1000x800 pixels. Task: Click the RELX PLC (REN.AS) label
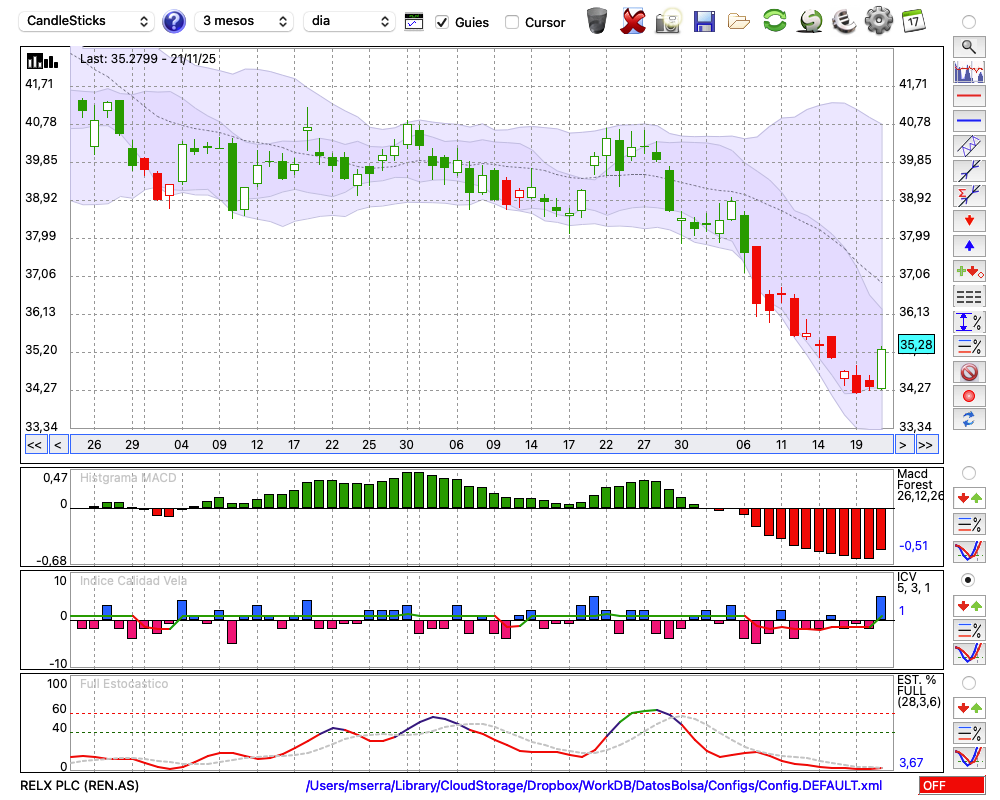(x=80, y=785)
